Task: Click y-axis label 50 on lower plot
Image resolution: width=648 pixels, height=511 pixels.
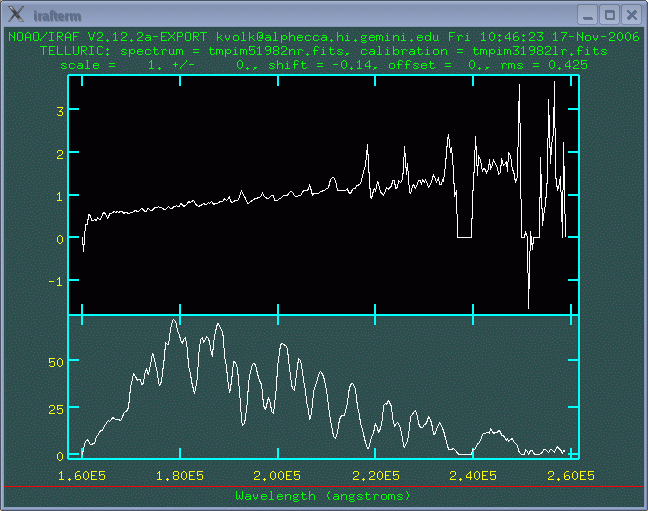Action: click(56, 363)
